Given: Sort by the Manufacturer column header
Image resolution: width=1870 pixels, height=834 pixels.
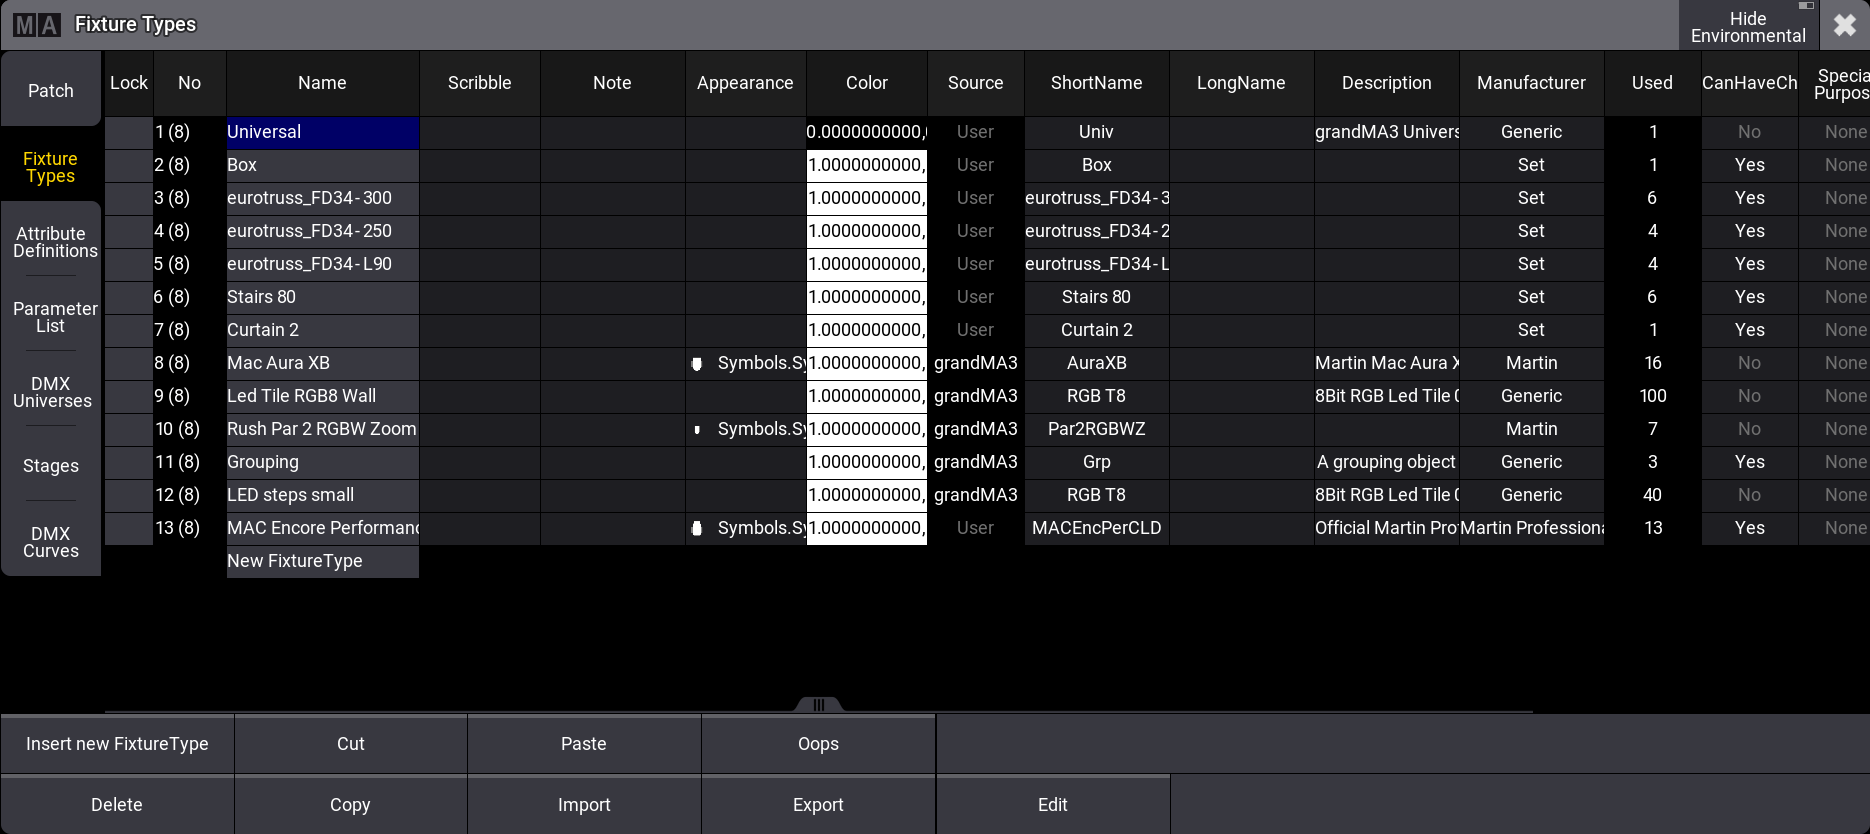Looking at the screenshot, I should tap(1531, 83).
